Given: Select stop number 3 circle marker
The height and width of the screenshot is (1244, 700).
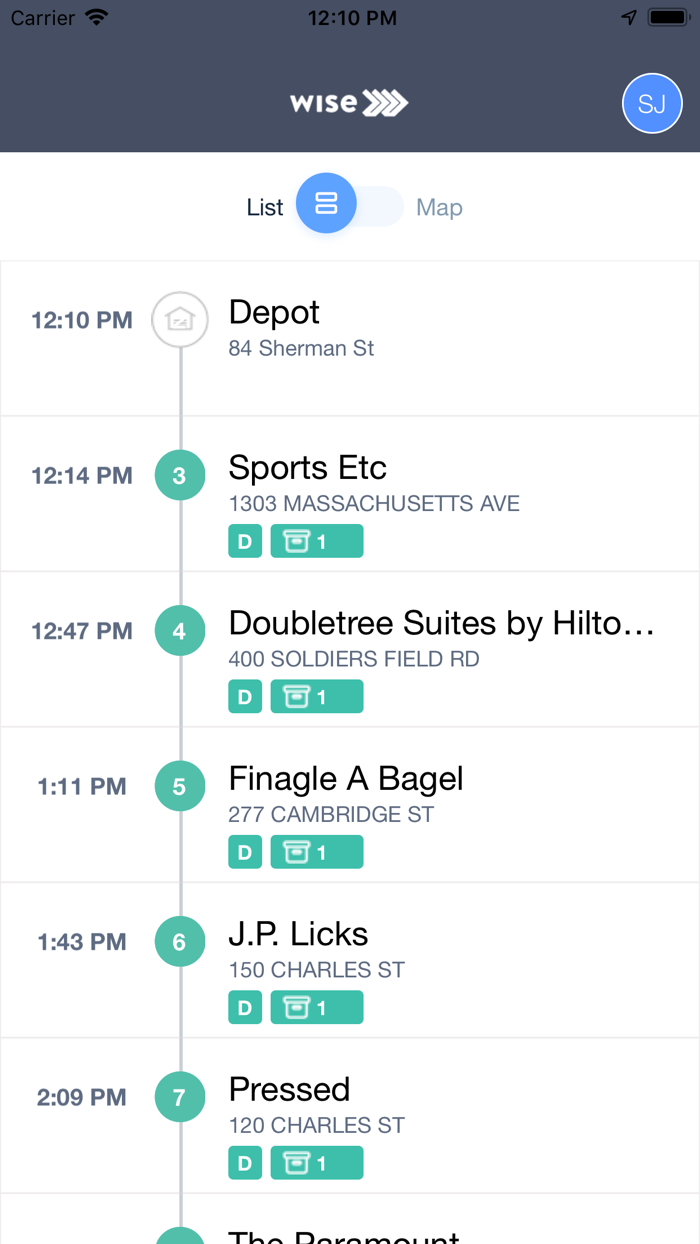Looking at the screenshot, I should pos(180,476).
